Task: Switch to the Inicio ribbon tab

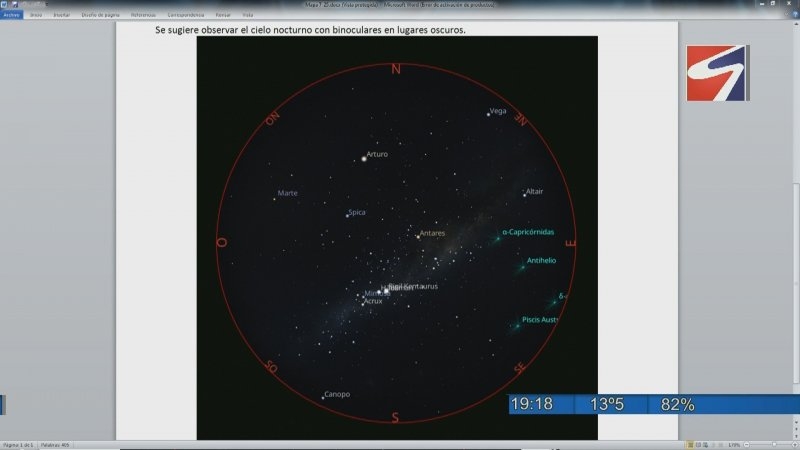Action: click(36, 15)
